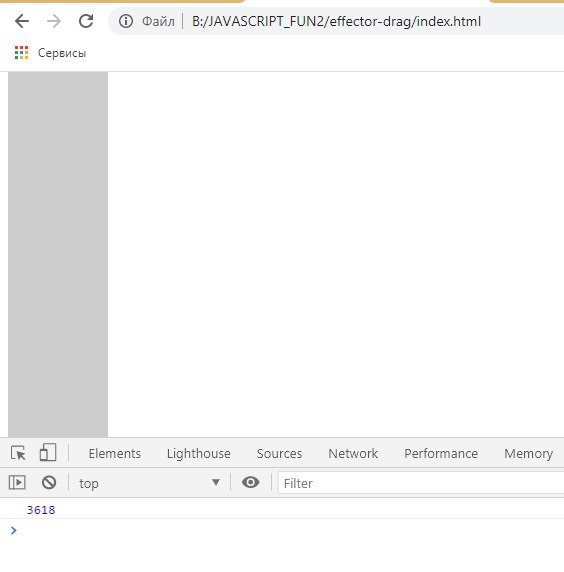Screen dimensions: 564x572
Task: Select the 3618 console output value
Action: pos(41,510)
